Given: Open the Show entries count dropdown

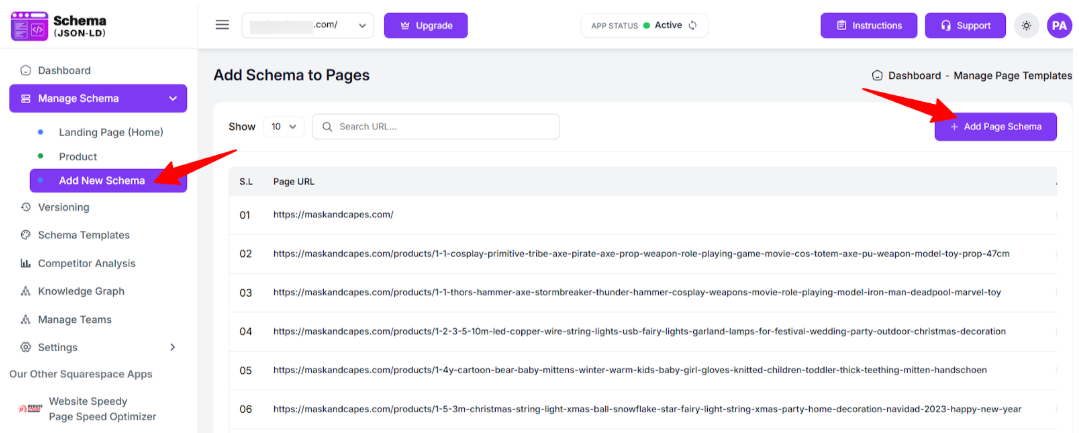Looking at the screenshot, I should tap(284, 127).
